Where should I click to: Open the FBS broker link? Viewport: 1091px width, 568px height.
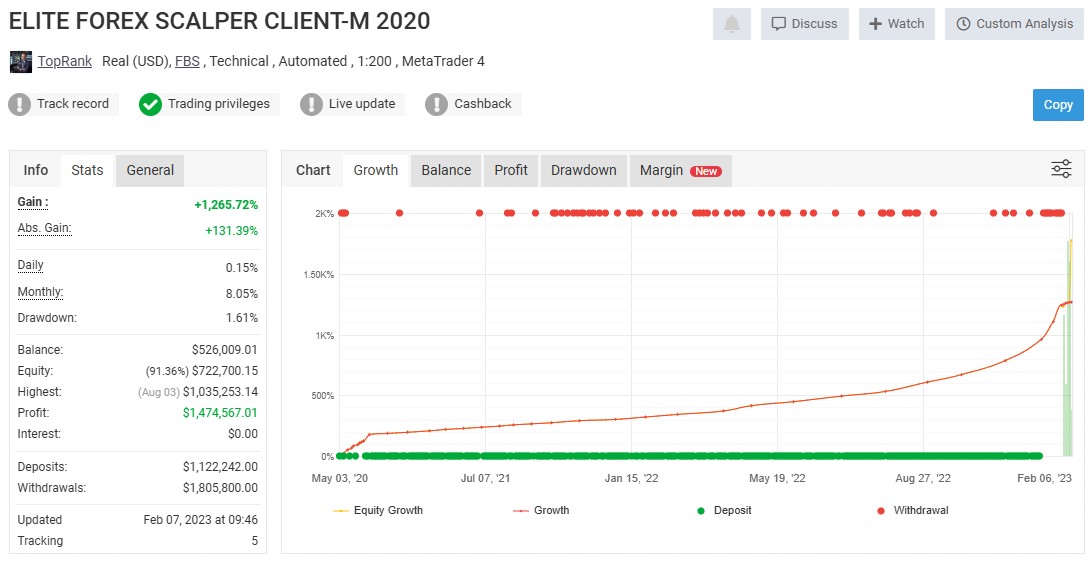[187, 61]
